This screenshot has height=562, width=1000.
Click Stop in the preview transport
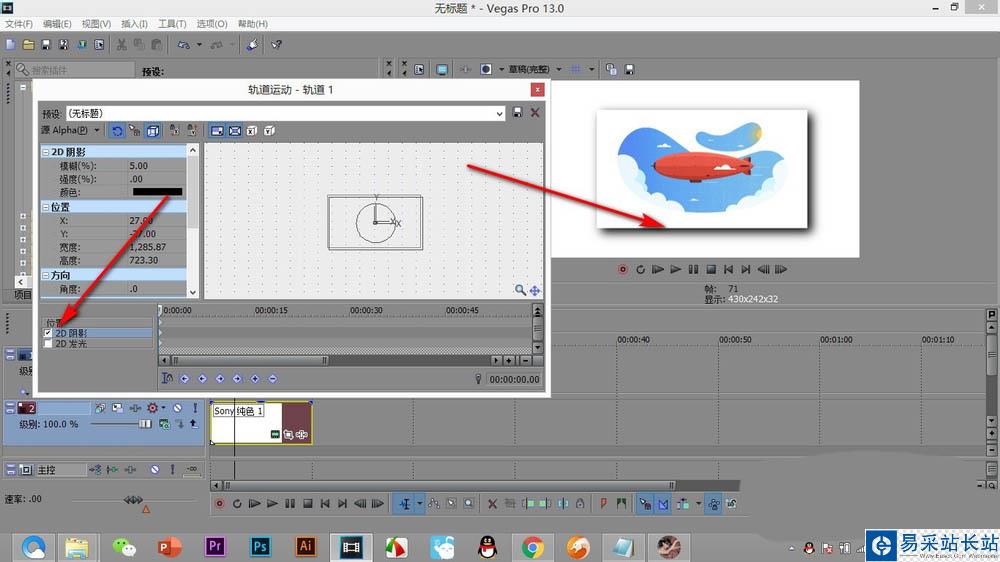[x=711, y=269]
